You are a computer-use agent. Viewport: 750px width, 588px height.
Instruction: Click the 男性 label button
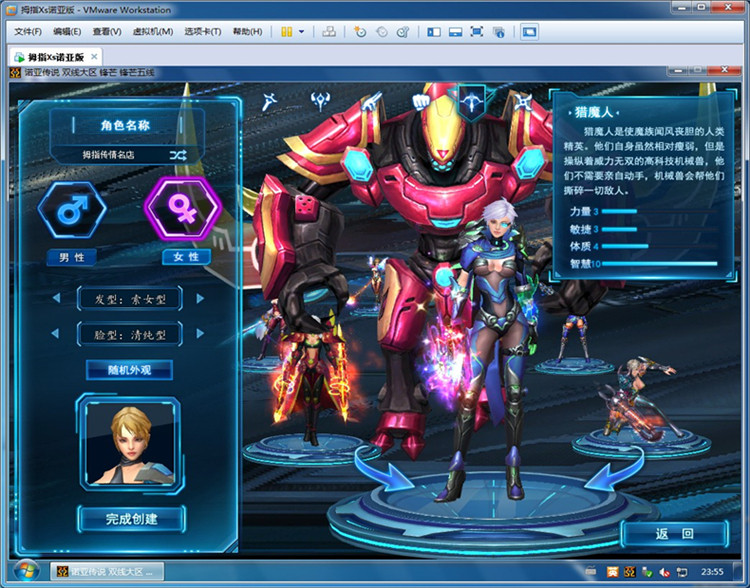point(72,257)
